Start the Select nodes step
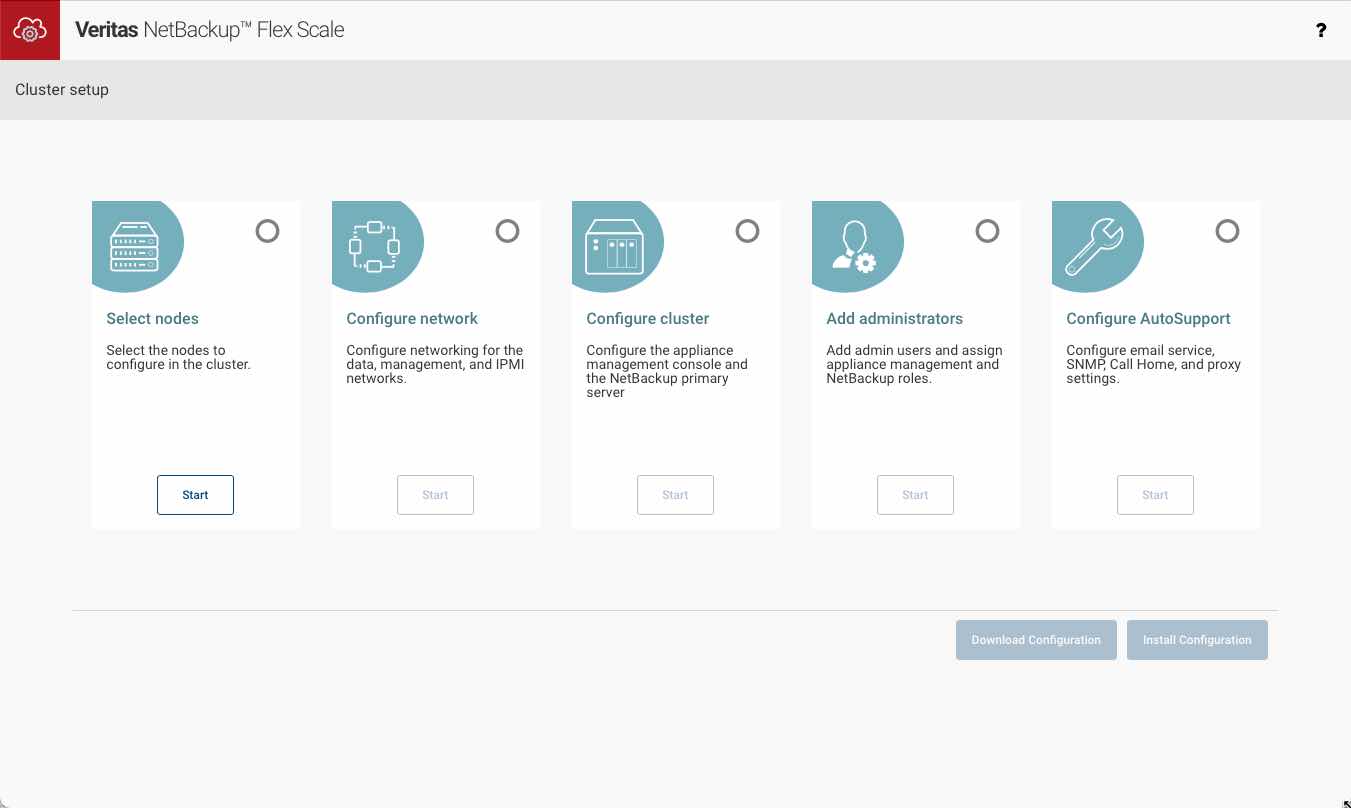Screen dimensions: 1351x808 coord(195,495)
